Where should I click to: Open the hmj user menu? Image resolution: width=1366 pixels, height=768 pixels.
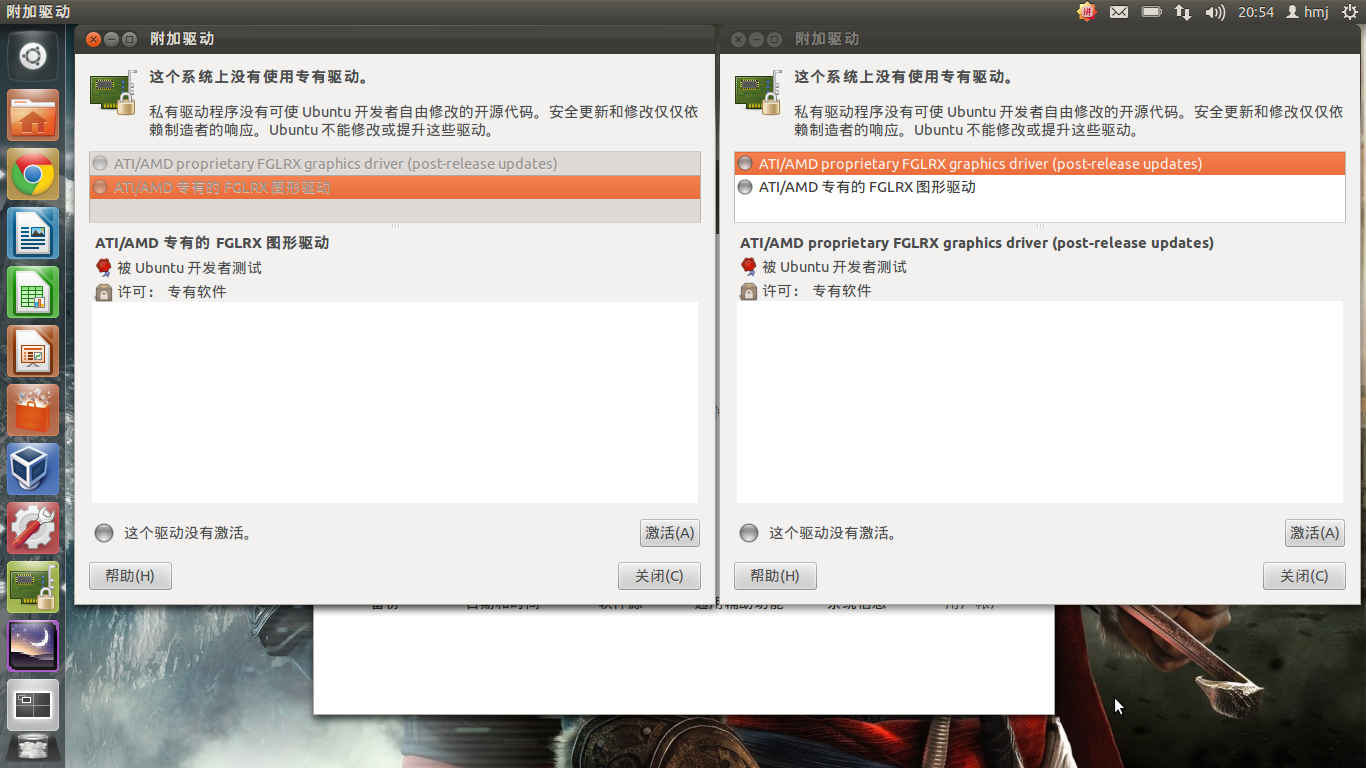(x=1307, y=12)
